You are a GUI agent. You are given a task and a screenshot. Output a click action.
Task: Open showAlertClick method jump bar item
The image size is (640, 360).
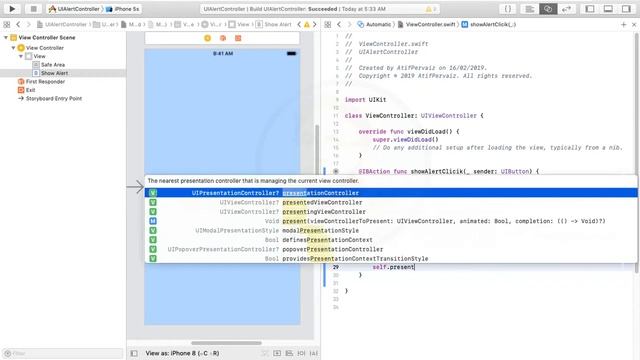pyautogui.click(x=489, y=24)
